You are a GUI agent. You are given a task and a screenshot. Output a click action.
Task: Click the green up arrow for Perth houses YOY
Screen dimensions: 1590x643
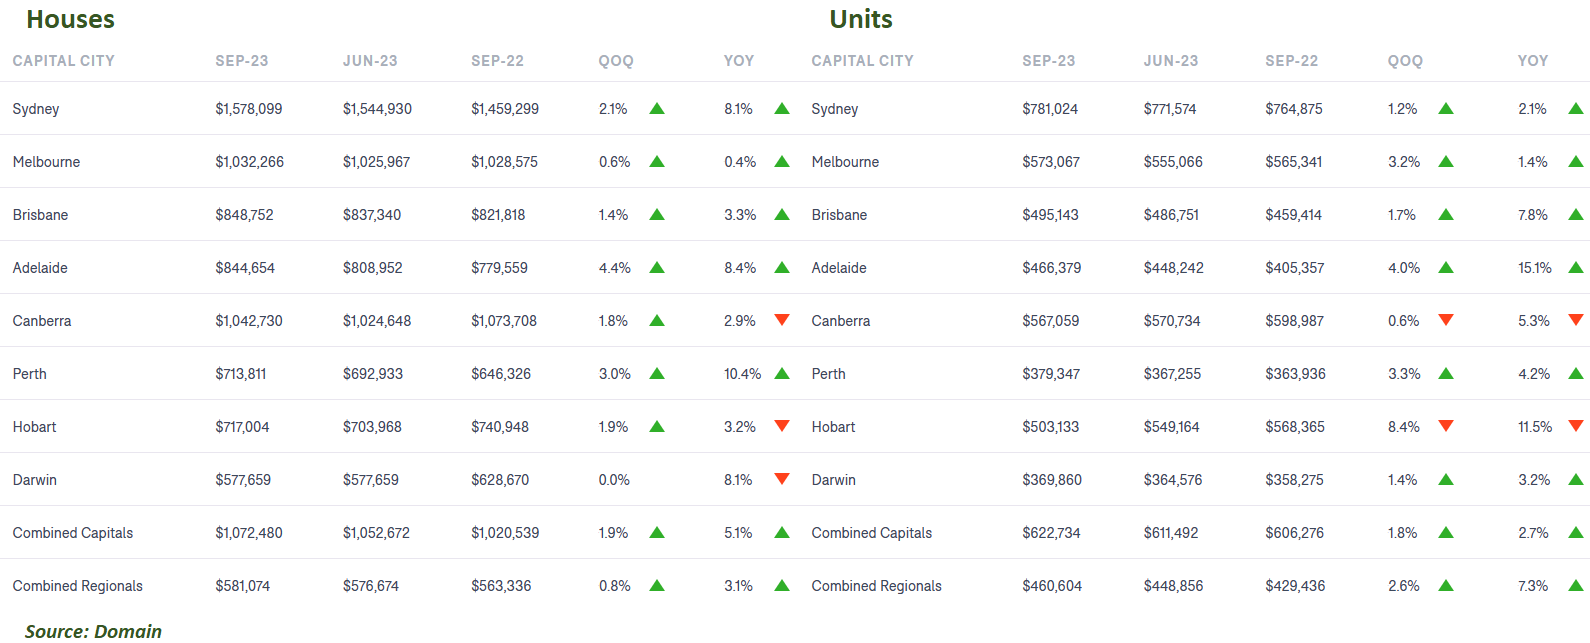782,373
